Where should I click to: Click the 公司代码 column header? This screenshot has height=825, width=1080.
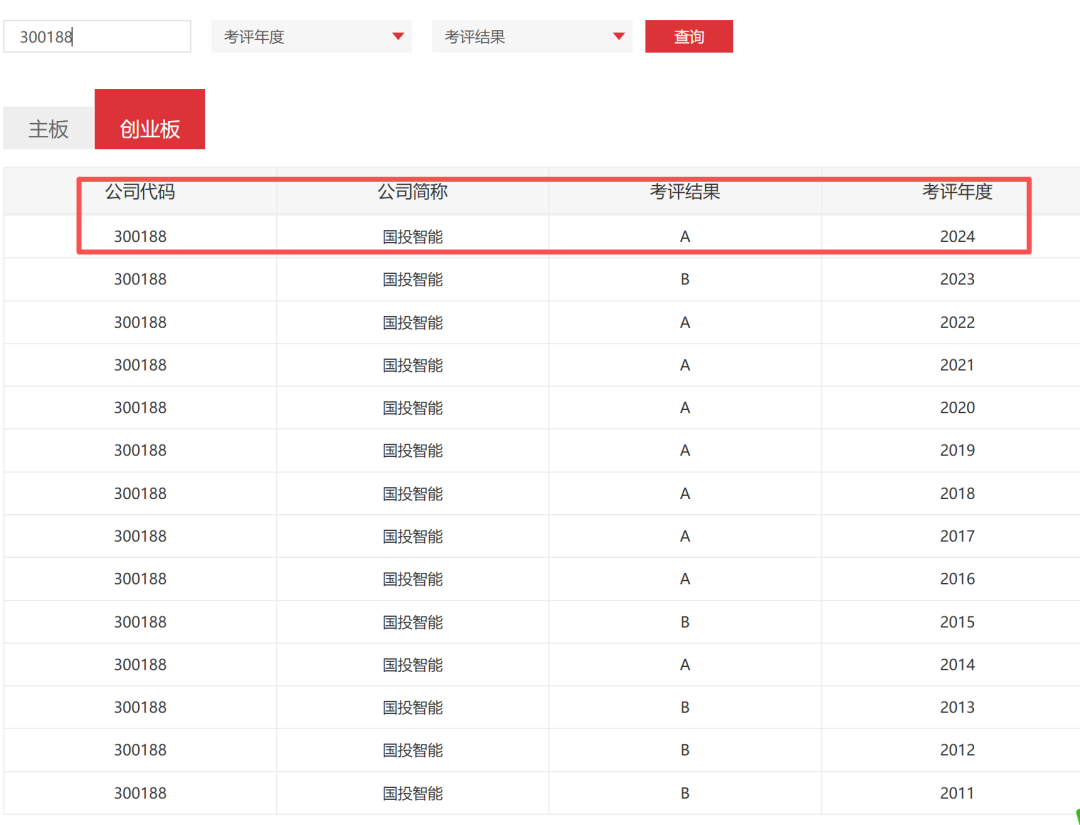tap(140, 192)
